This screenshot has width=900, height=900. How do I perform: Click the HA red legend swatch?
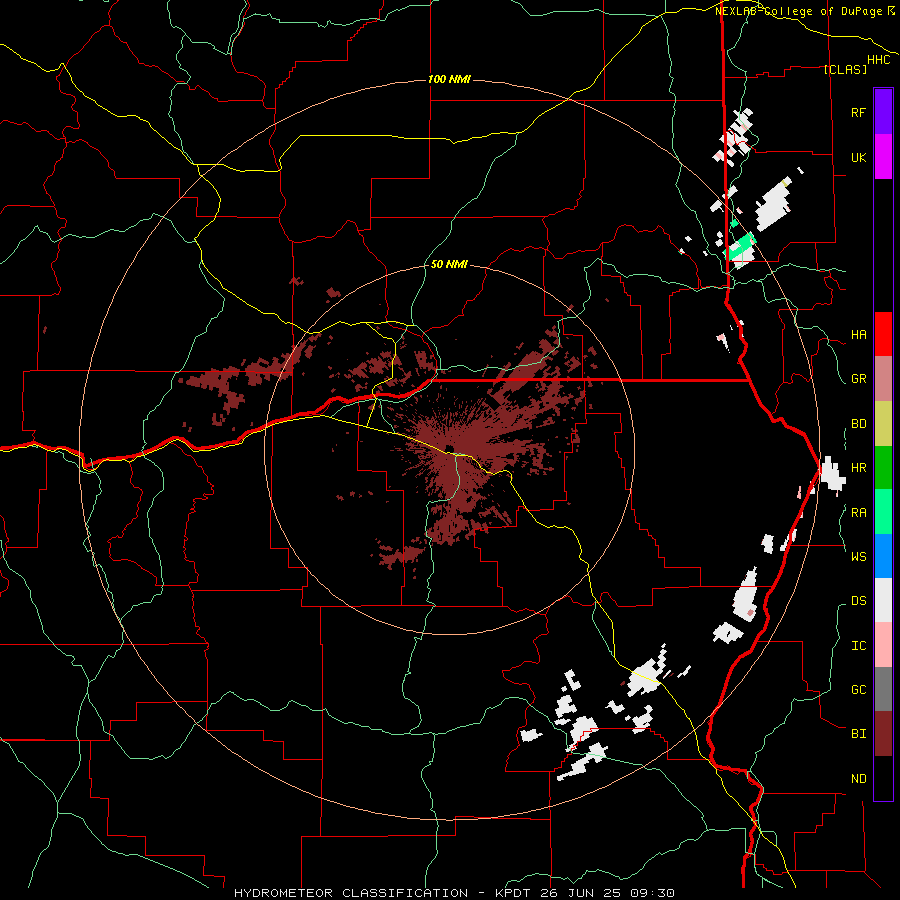pyautogui.click(x=883, y=334)
